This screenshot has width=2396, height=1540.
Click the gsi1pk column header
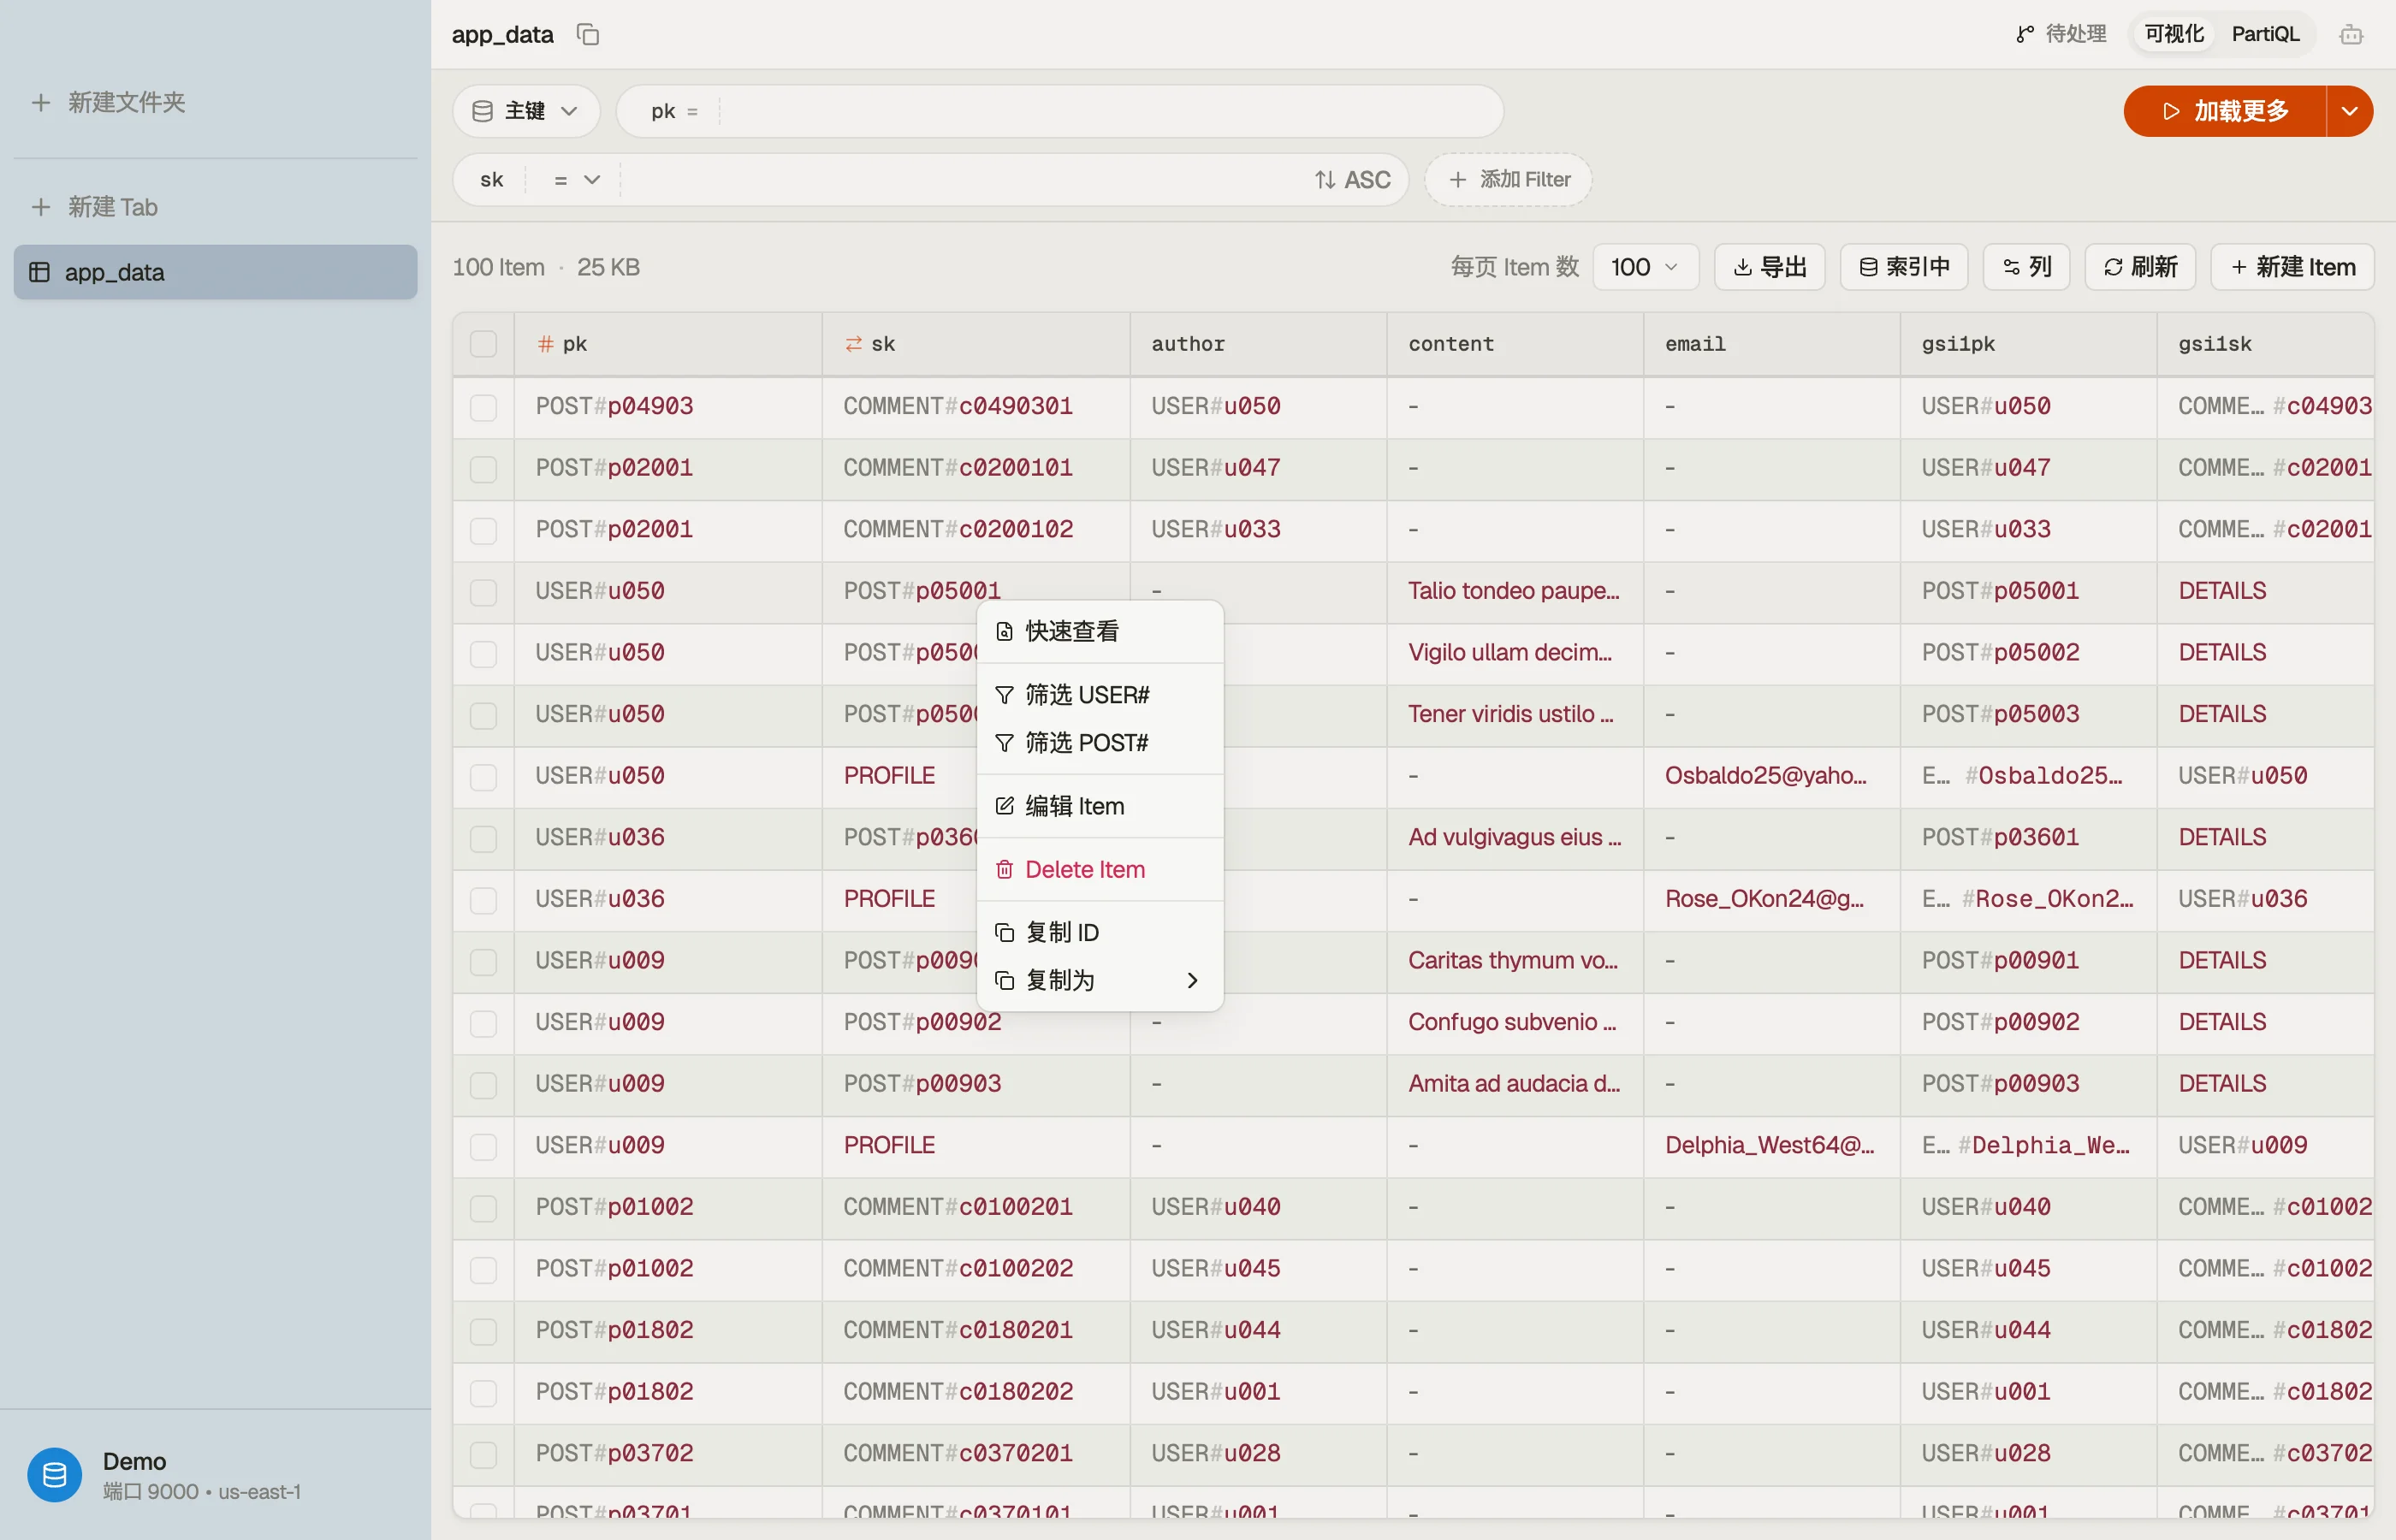2028,344
